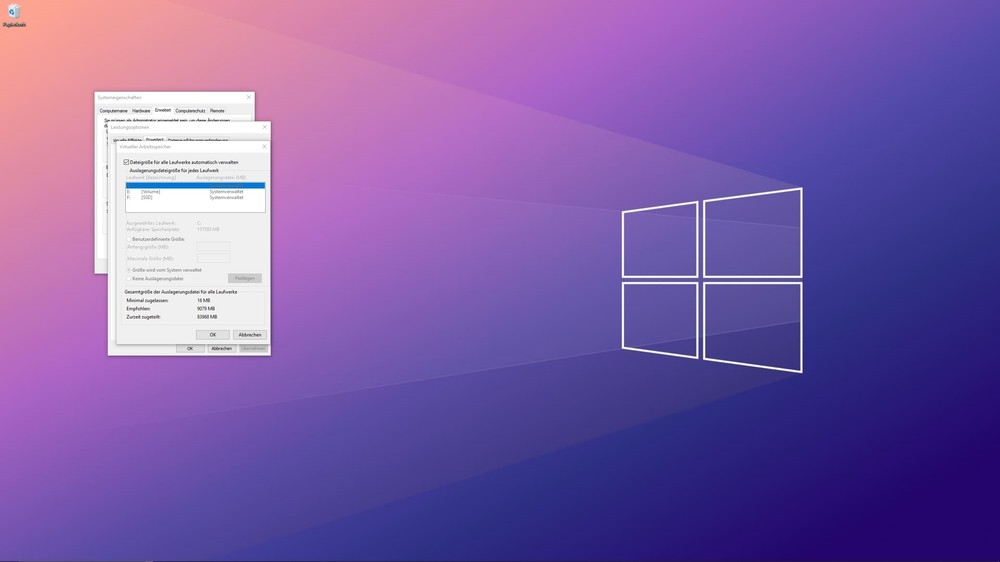Click the 16 MB minimum value
The width and height of the screenshot is (1000, 562).
coord(203,300)
